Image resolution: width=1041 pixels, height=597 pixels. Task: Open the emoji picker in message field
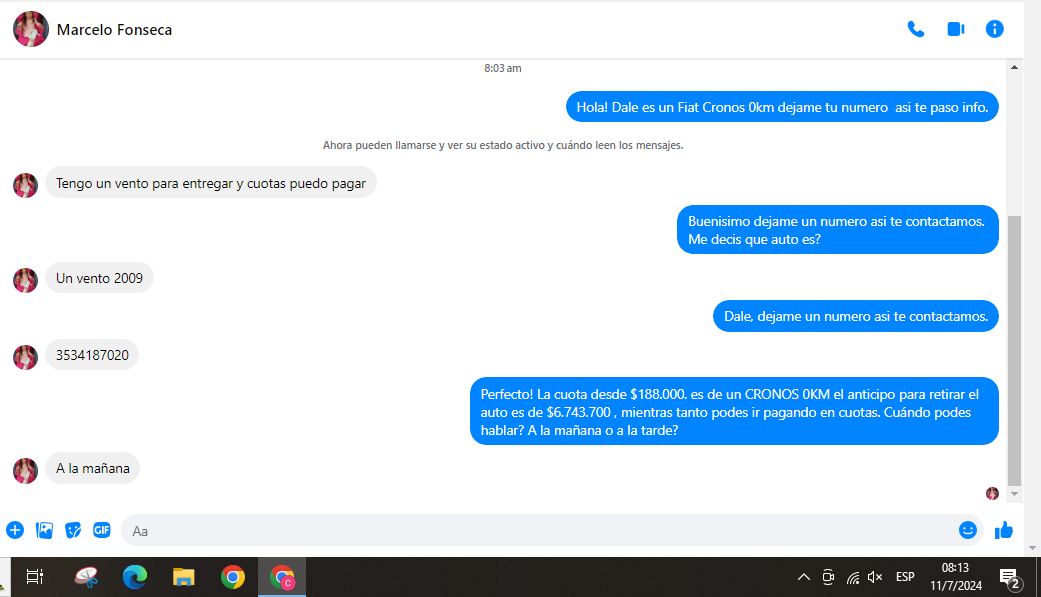967,530
